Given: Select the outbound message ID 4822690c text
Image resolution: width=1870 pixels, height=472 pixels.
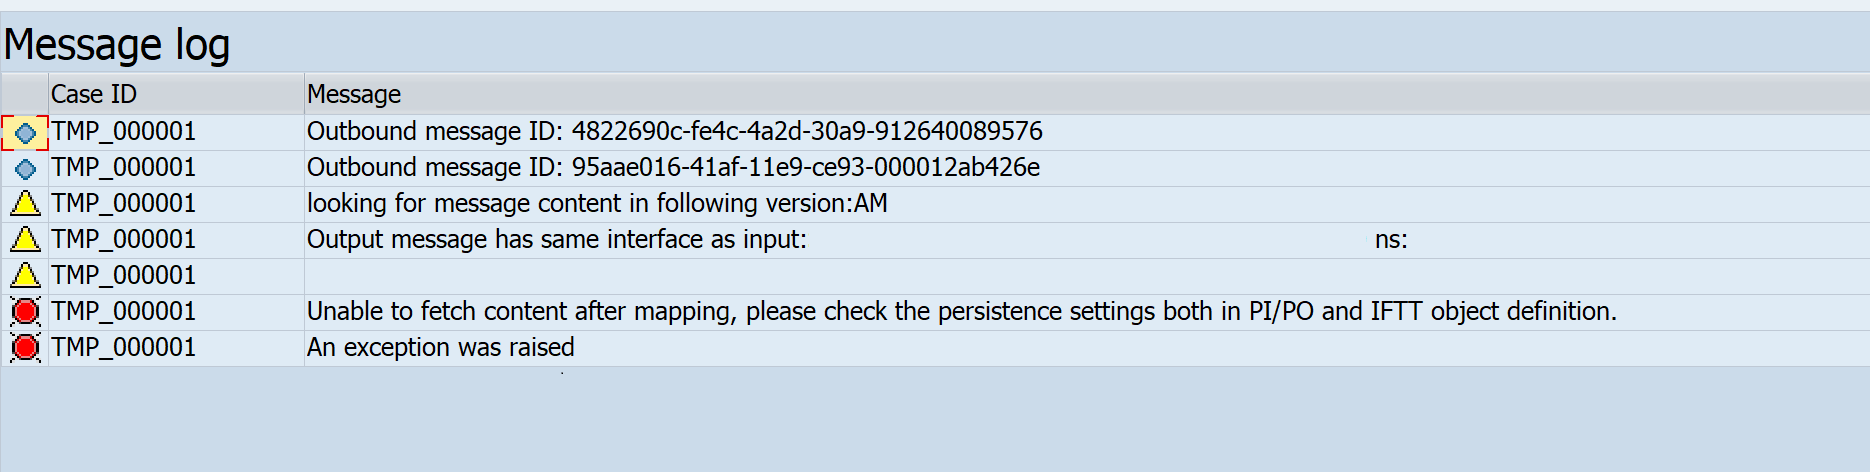Looking at the screenshot, I should (674, 131).
